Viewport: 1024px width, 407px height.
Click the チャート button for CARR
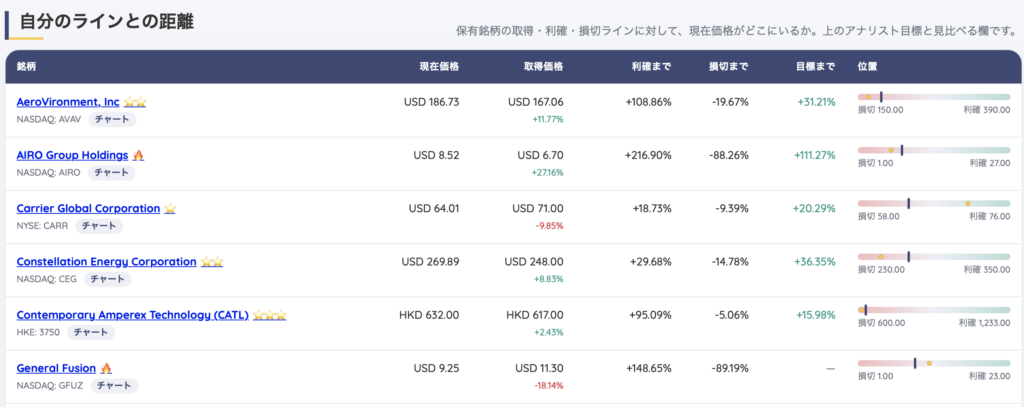99,226
